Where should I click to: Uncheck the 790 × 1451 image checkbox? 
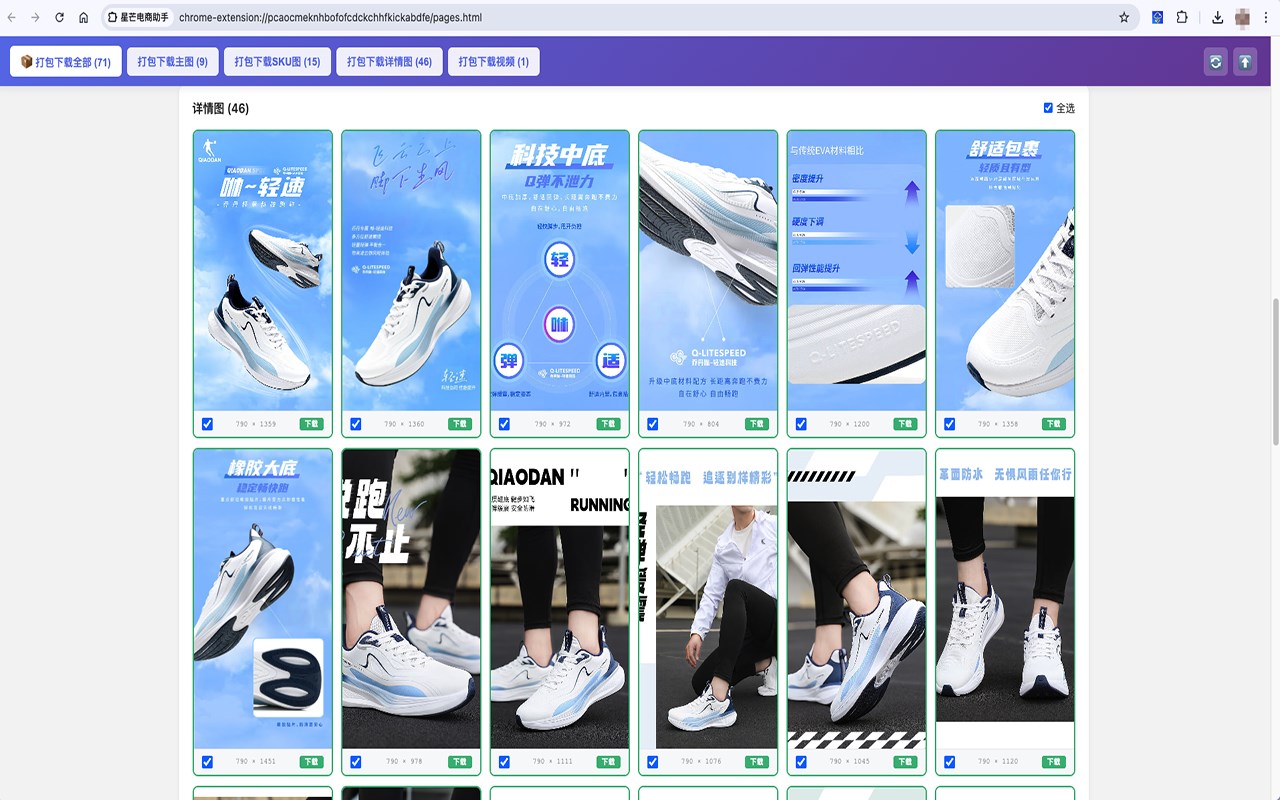click(207, 762)
